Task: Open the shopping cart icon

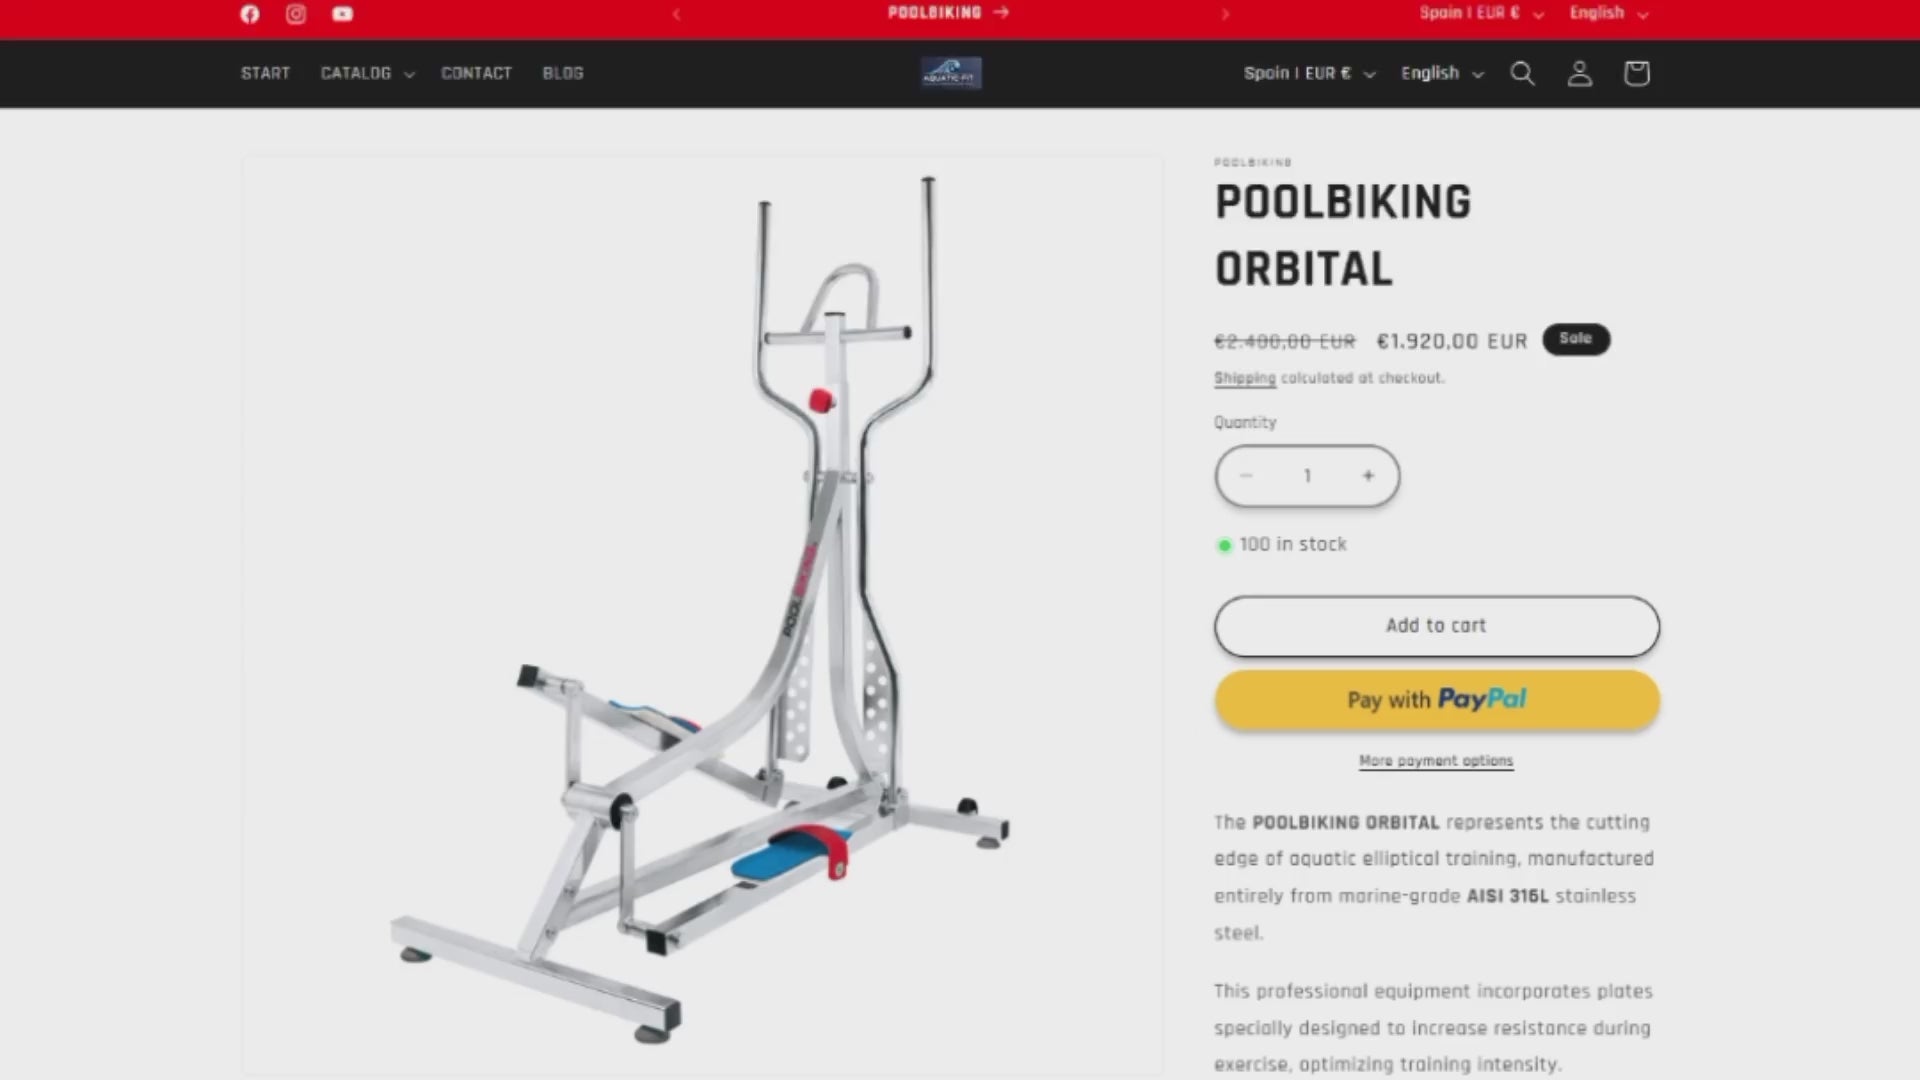Action: (x=1636, y=73)
